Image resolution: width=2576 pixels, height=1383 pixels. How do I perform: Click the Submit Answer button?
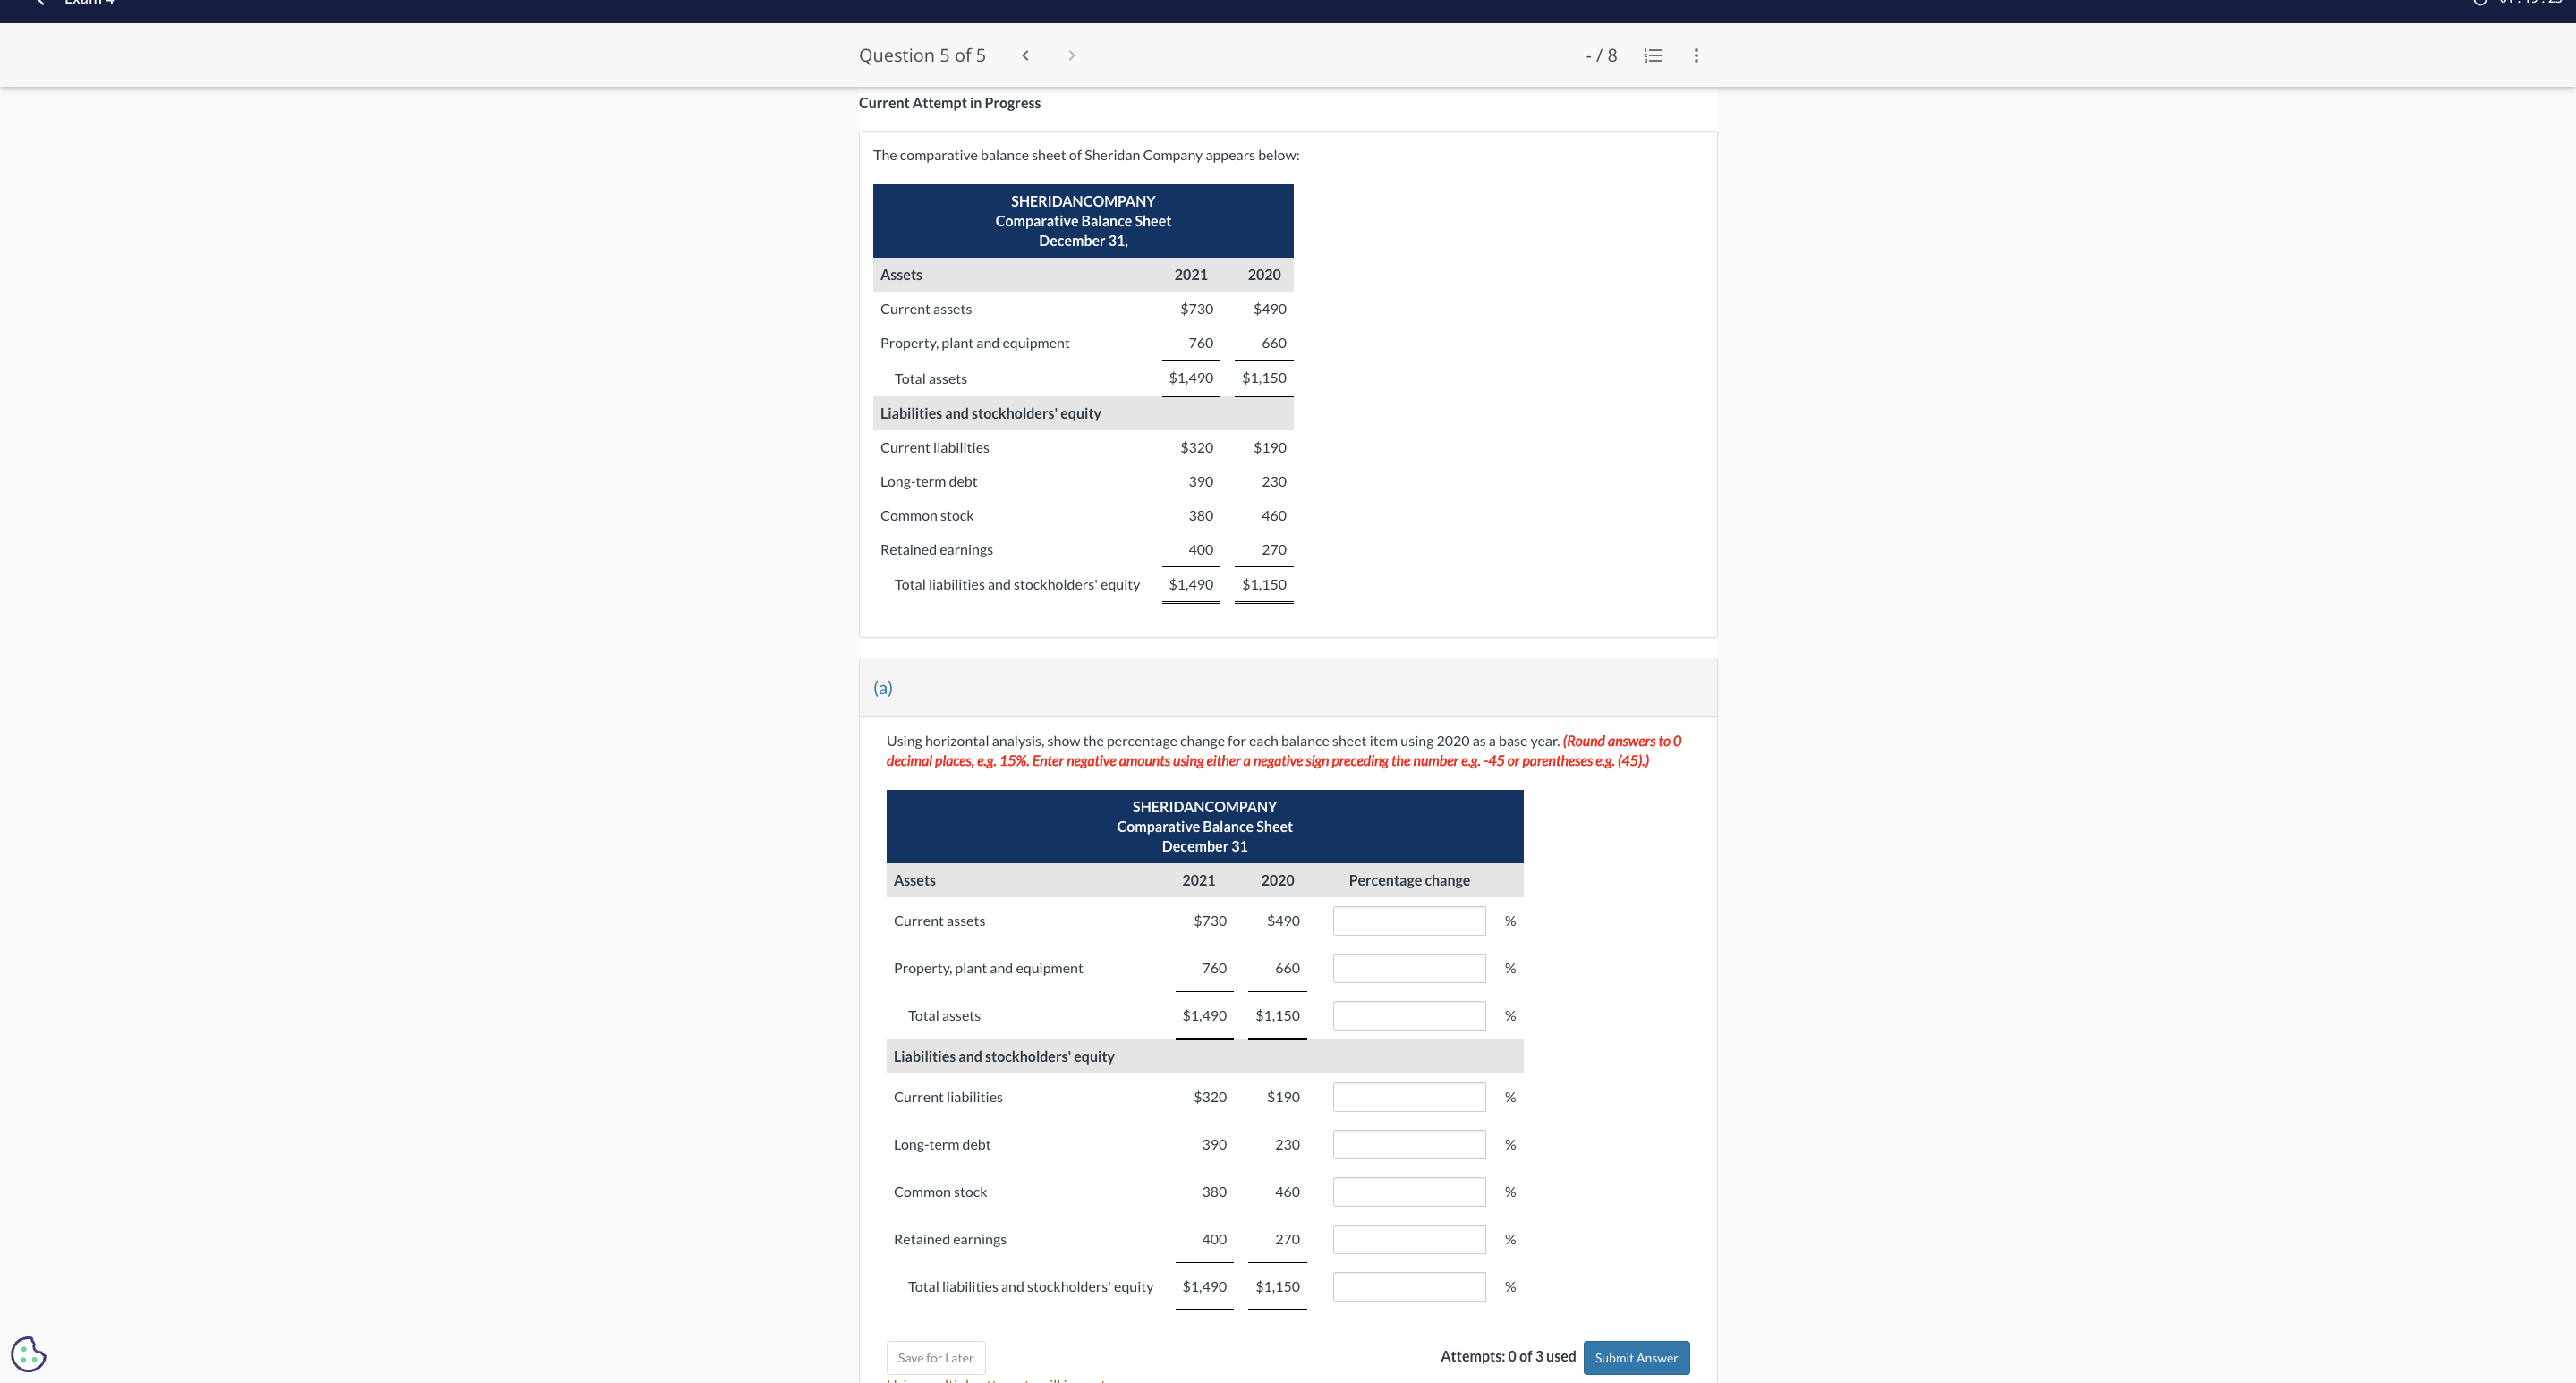[x=1636, y=1357]
